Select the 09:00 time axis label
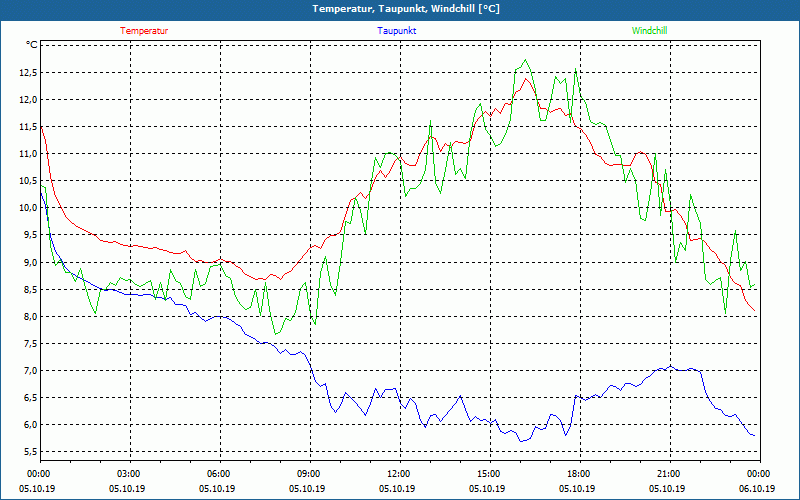 coord(309,474)
